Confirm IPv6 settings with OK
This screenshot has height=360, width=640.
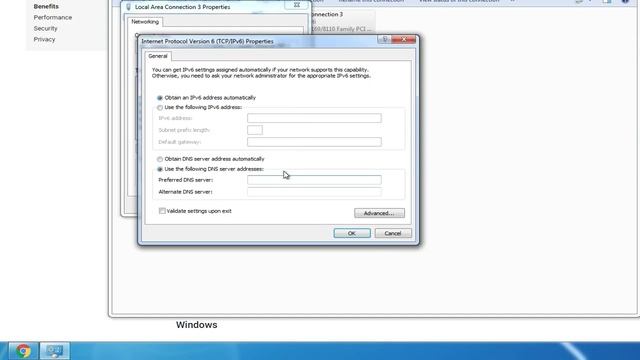pos(352,233)
